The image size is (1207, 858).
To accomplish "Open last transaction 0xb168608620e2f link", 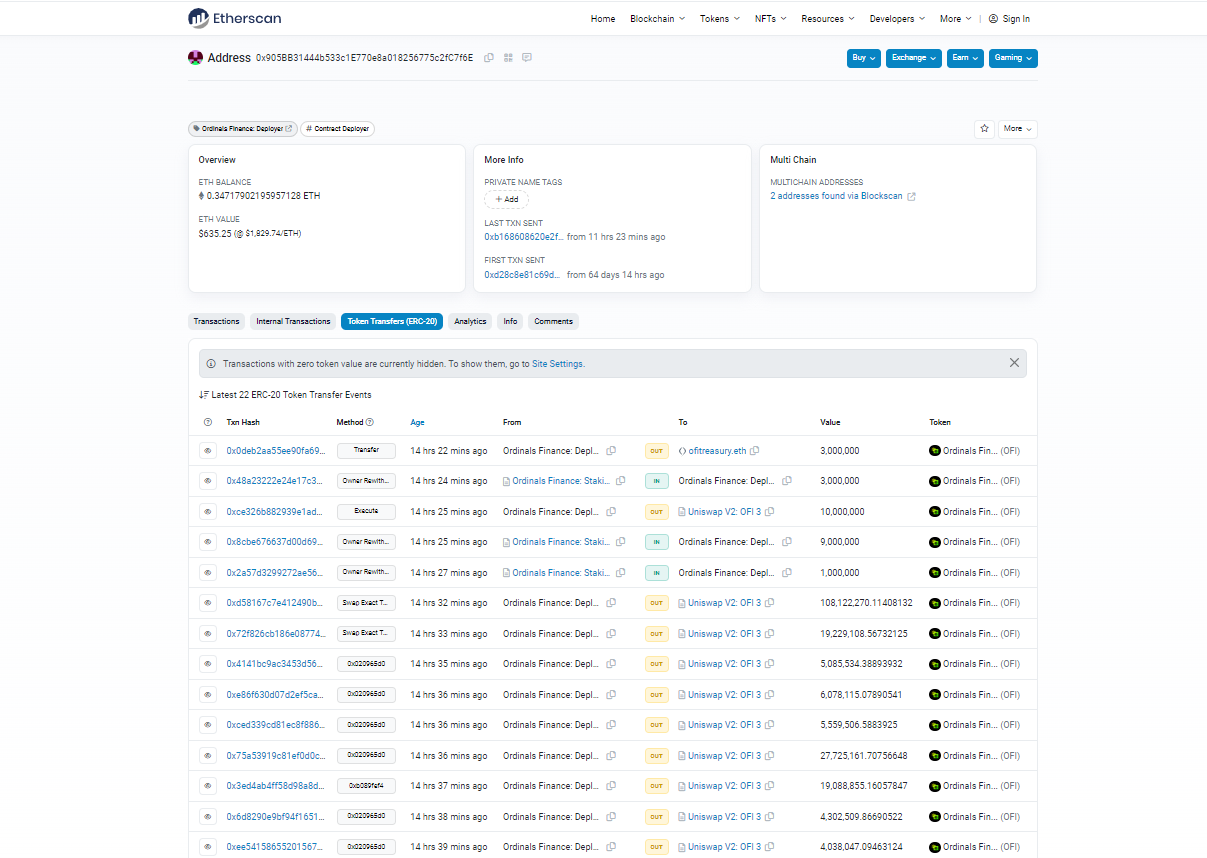I will (523, 237).
